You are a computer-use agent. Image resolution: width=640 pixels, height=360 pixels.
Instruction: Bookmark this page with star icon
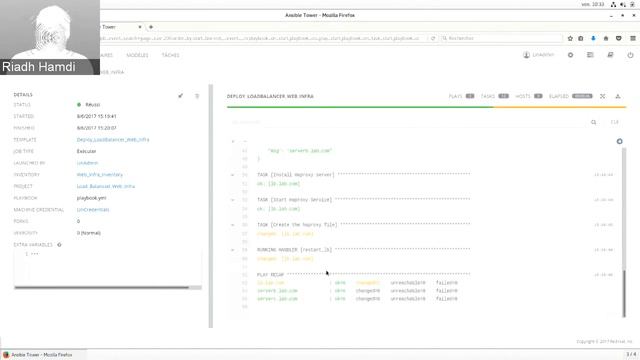(570, 38)
